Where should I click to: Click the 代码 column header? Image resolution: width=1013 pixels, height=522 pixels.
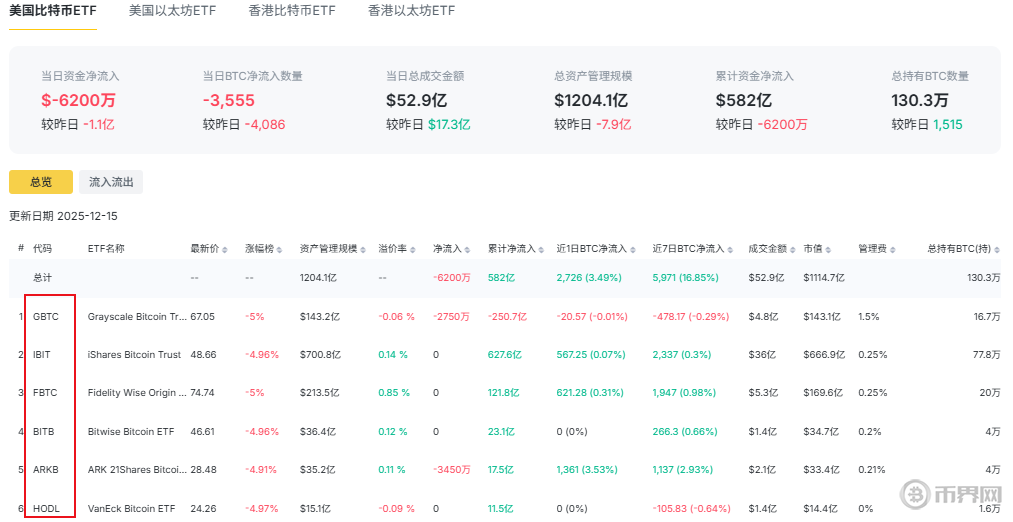coord(43,249)
